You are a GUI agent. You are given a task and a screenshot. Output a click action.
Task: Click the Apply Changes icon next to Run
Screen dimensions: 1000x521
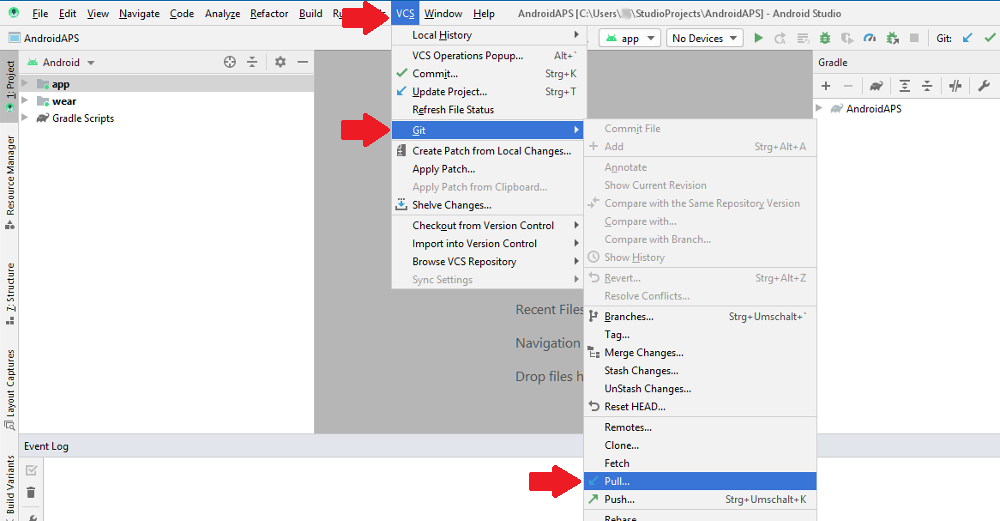click(x=780, y=38)
